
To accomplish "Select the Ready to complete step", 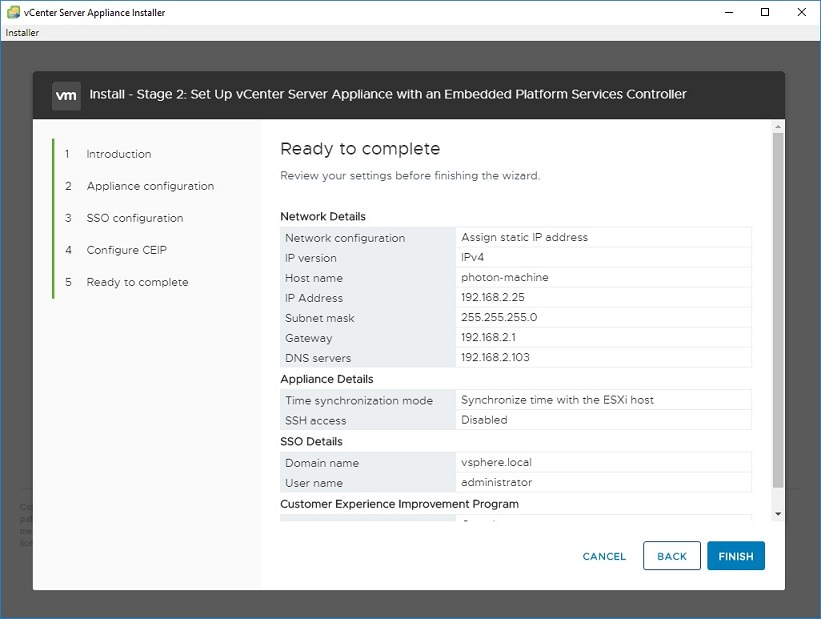I will click(137, 282).
